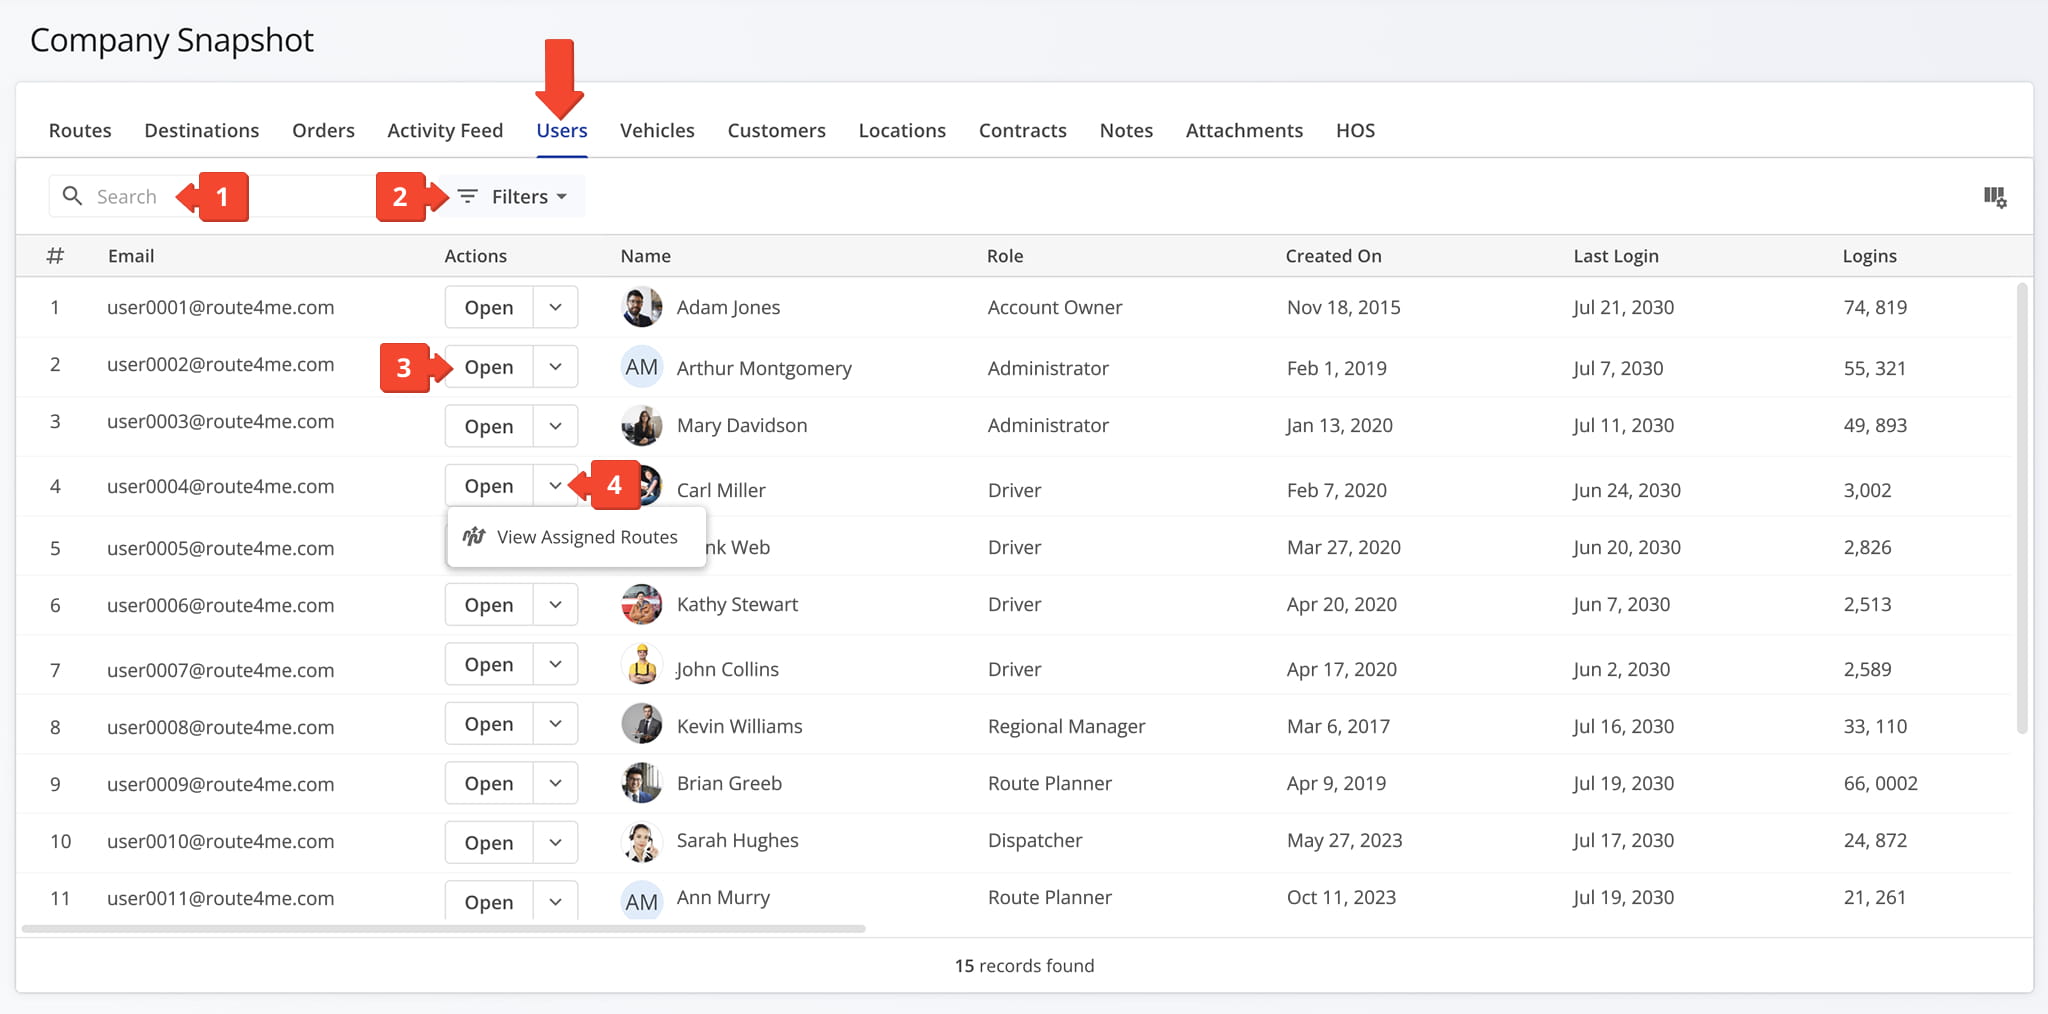Open Kathy Stewart's user record

[x=489, y=605]
